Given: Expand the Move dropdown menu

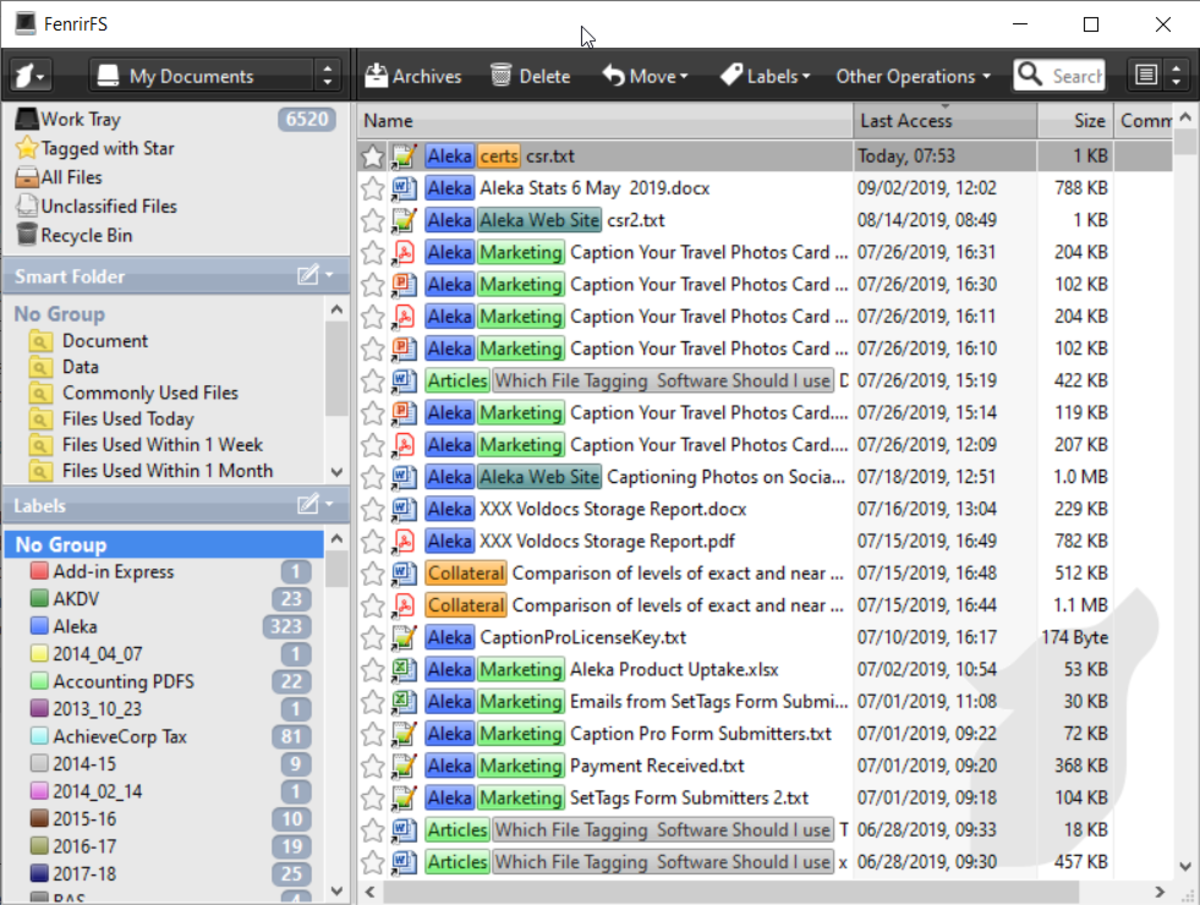Looking at the screenshot, I should click(x=645, y=76).
